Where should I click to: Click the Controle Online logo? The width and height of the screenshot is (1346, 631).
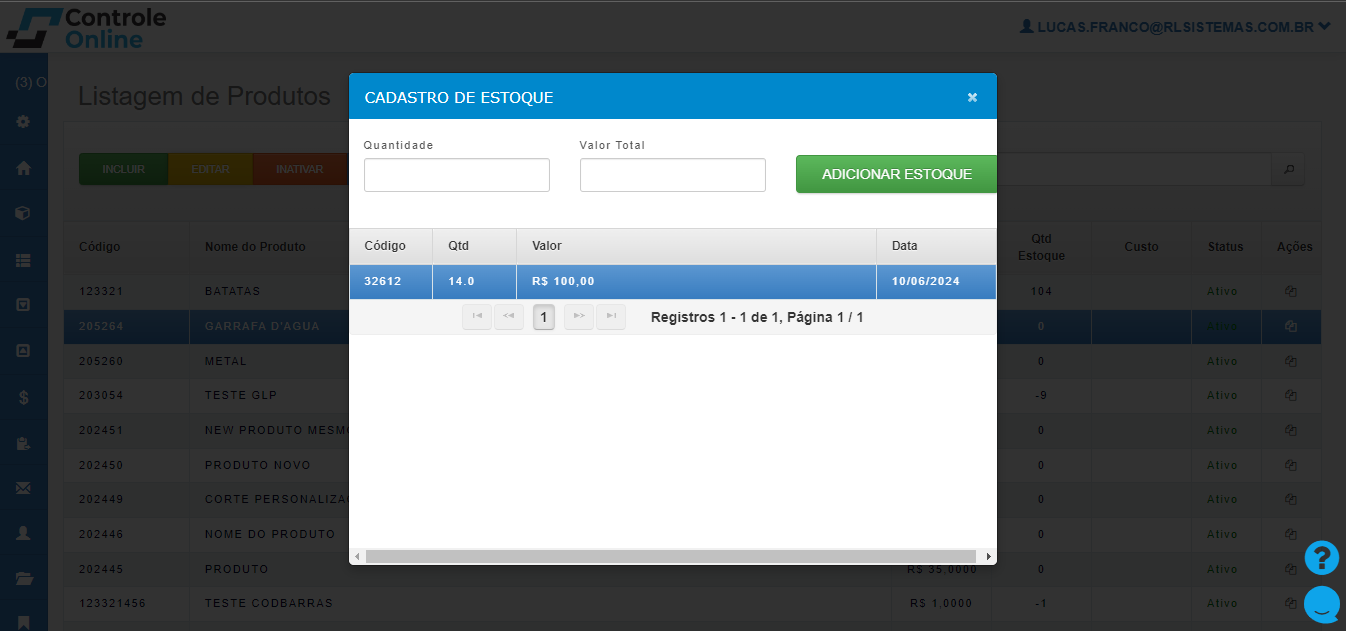[x=87, y=28]
